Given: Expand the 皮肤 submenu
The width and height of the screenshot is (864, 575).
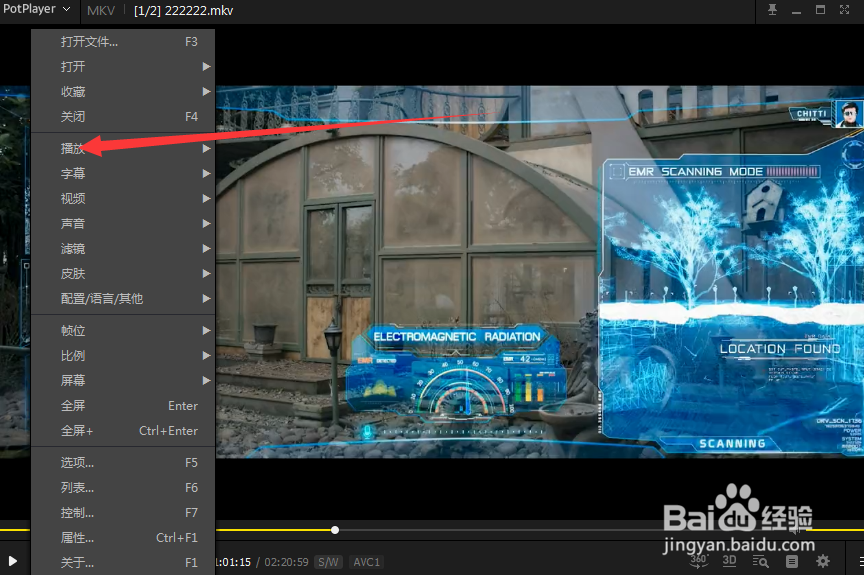Looking at the screenshot, I should pyautogui.click(x=123, y=274).
